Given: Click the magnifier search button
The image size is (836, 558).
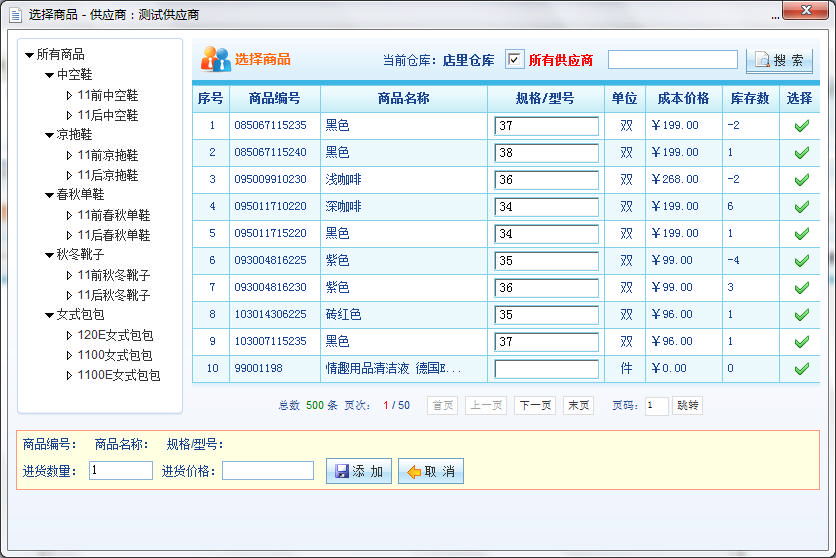Looking at the screenshot, I should (779, 60).
